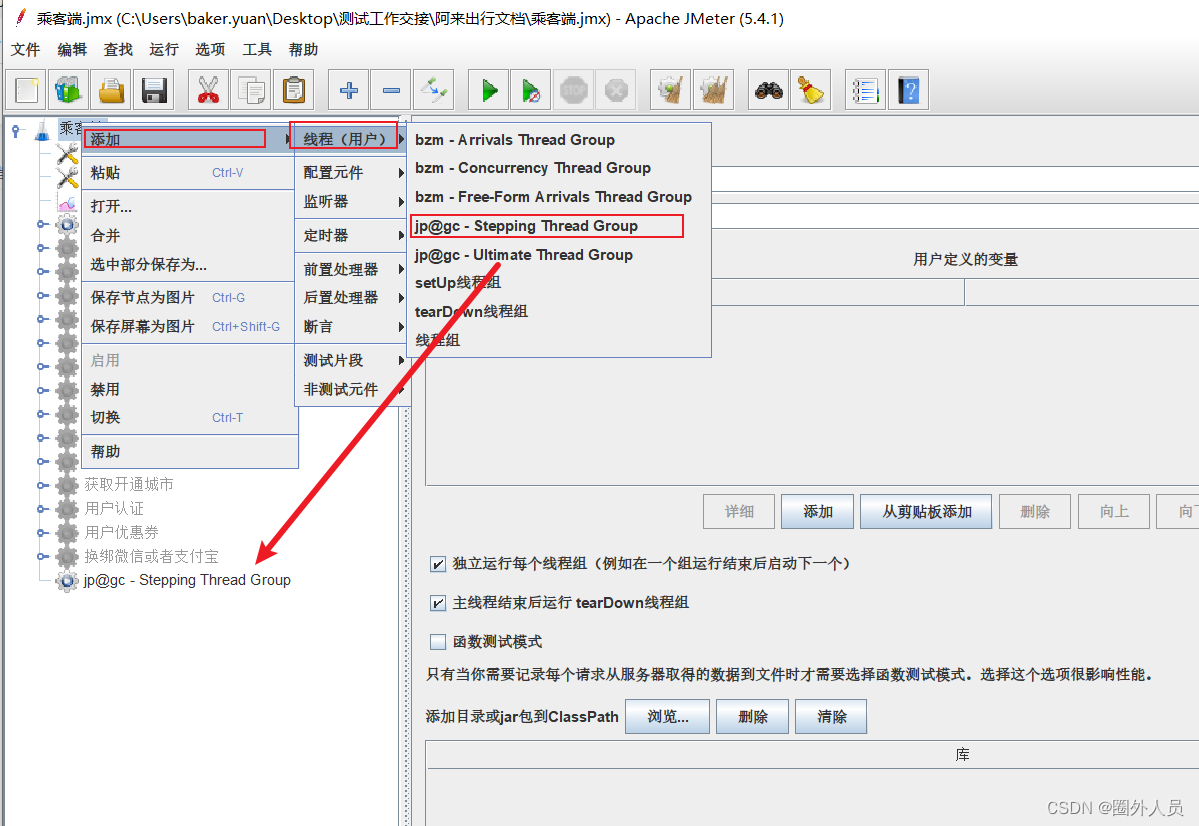Click the 浏览... button

click(668, 717)
